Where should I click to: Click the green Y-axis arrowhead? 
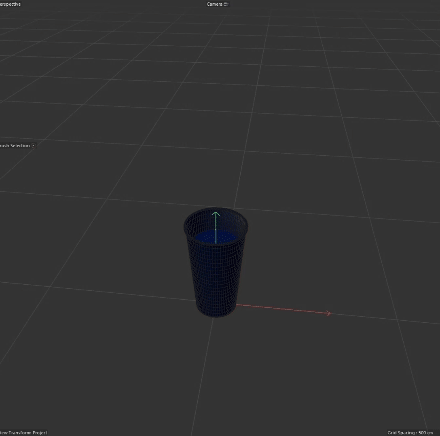[216, 214]
